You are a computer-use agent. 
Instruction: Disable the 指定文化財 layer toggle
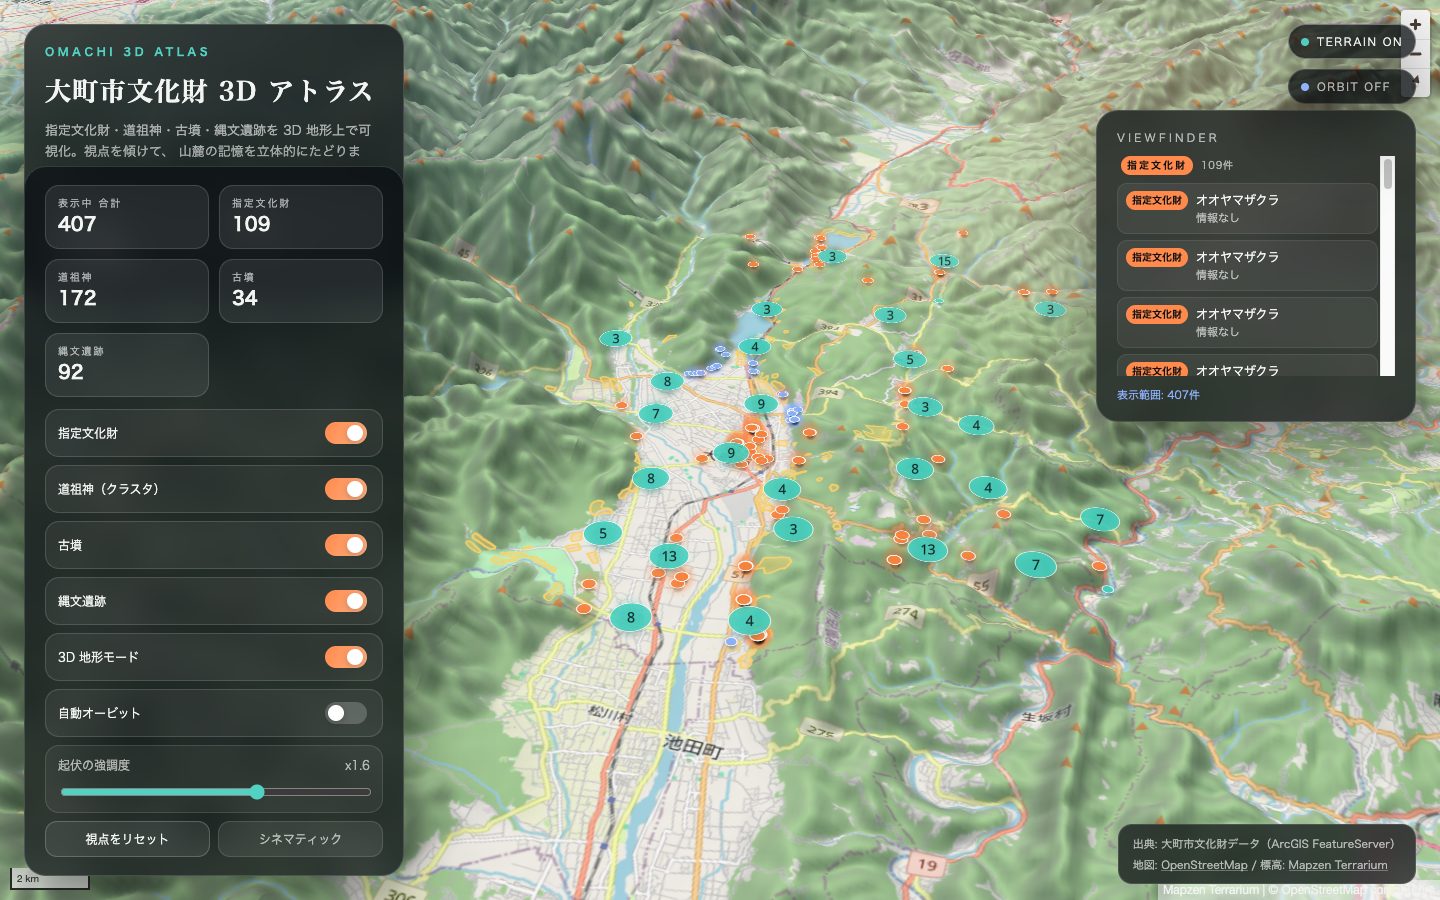(346, 433)
